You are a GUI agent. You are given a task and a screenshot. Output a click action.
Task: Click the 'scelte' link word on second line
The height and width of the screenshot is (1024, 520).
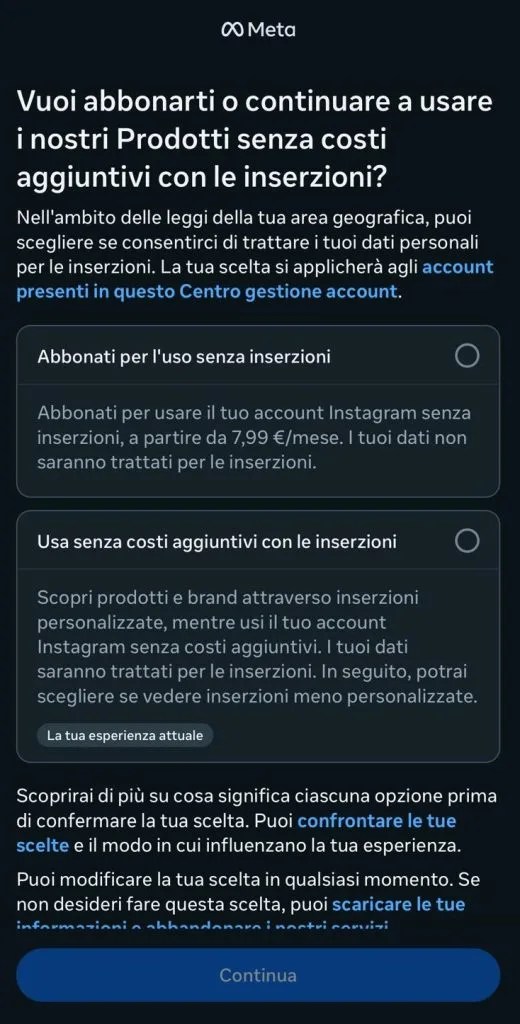click(42, 845)
